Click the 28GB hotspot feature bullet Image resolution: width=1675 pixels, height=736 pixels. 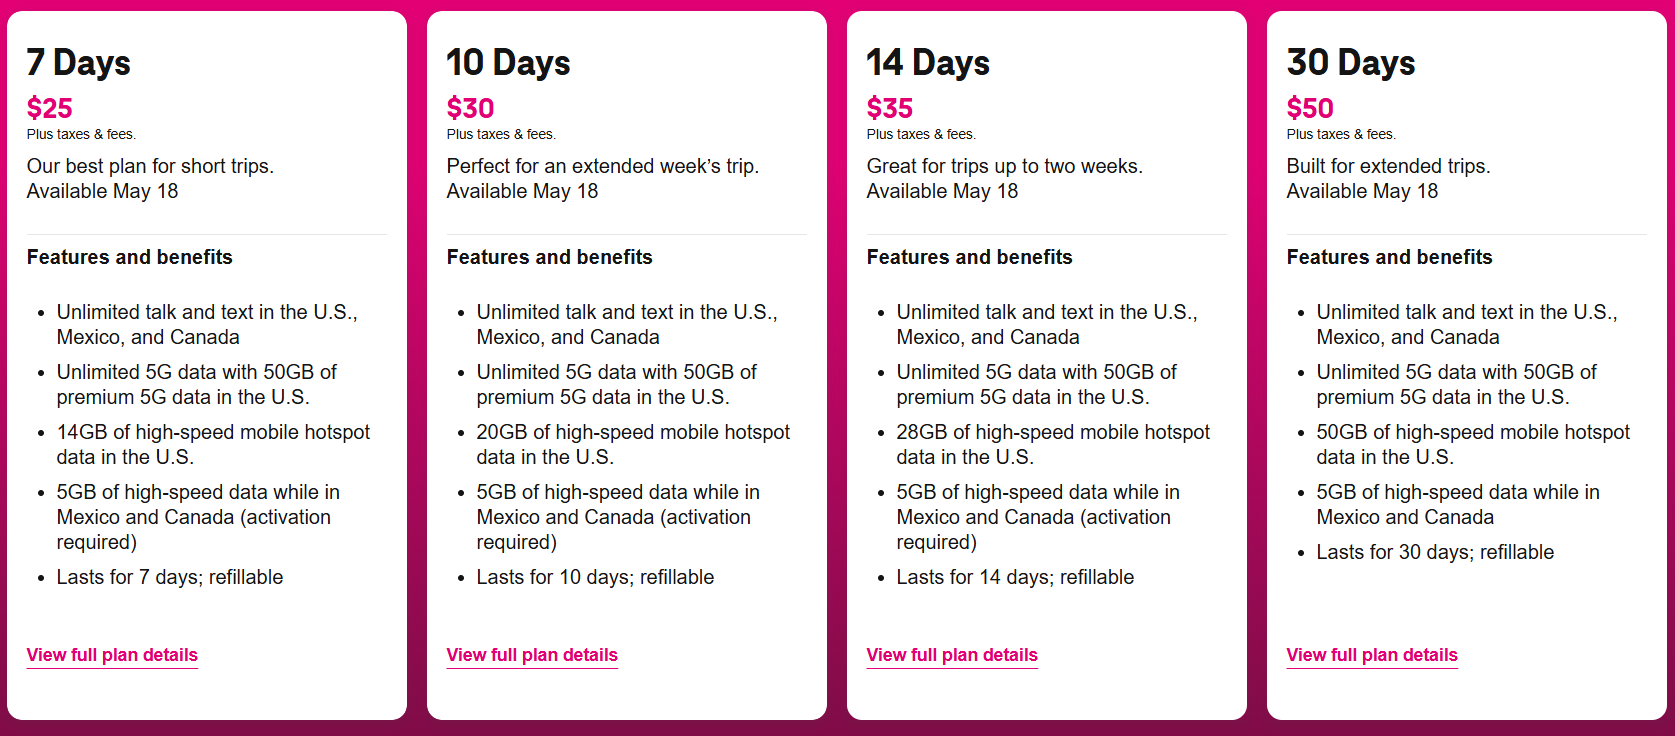point(1053,445)
